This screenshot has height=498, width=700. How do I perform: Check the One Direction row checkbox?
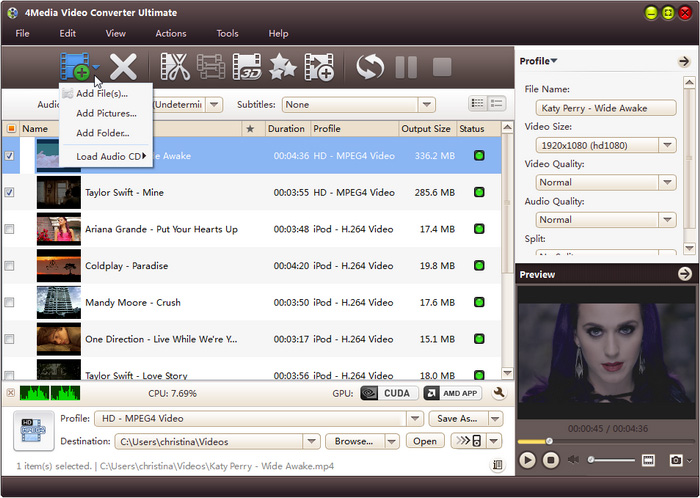(x=9, y=339)
